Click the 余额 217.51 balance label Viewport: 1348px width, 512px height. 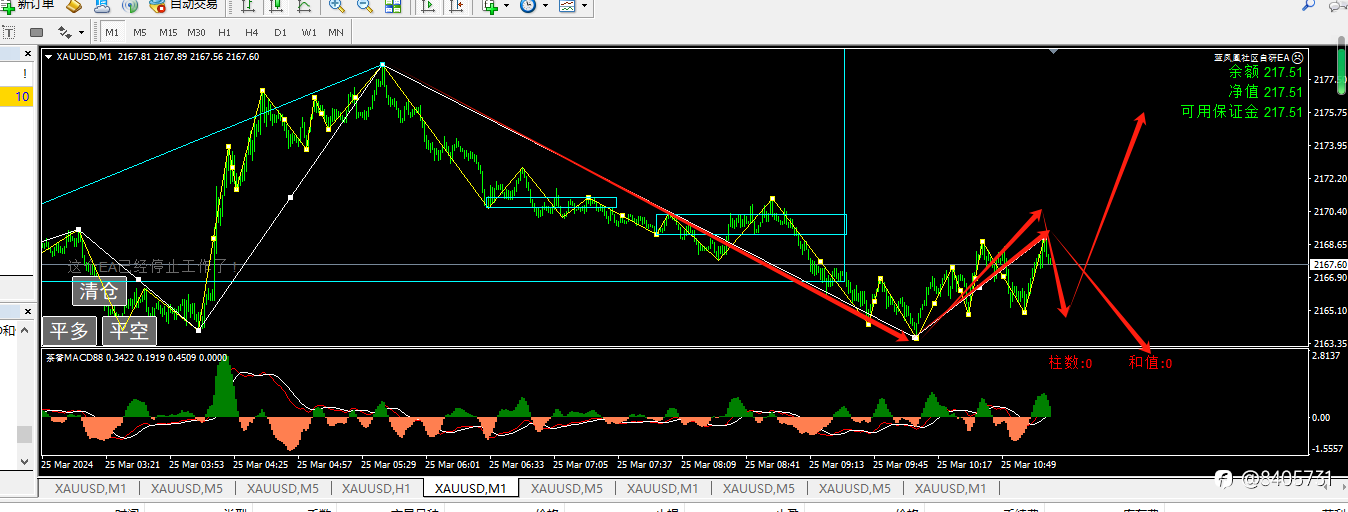point(1266,72)
